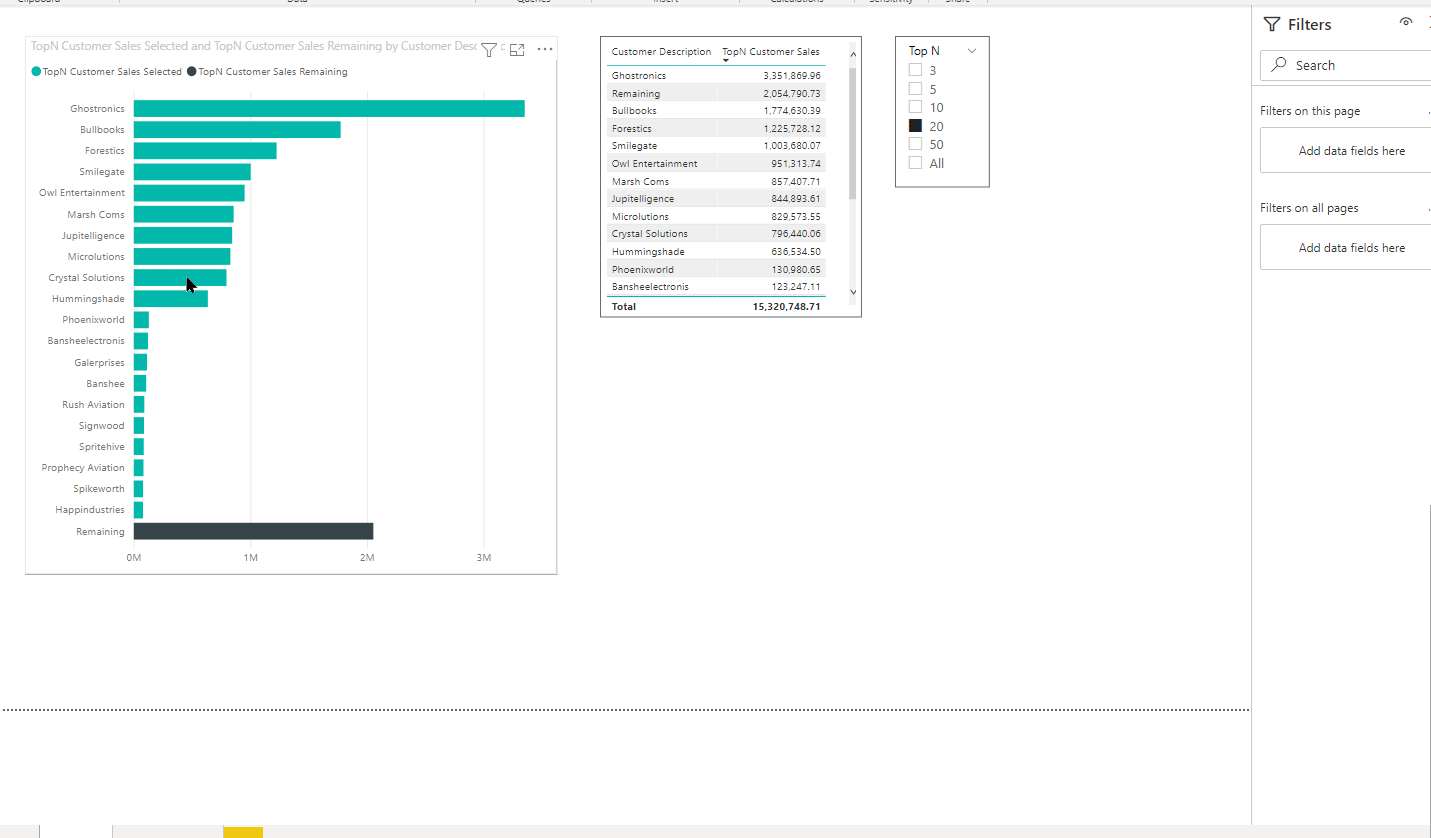Click the magnifier icon in Filters search
Viewport: 1431px width, 838px height.
click(1278, 65)
